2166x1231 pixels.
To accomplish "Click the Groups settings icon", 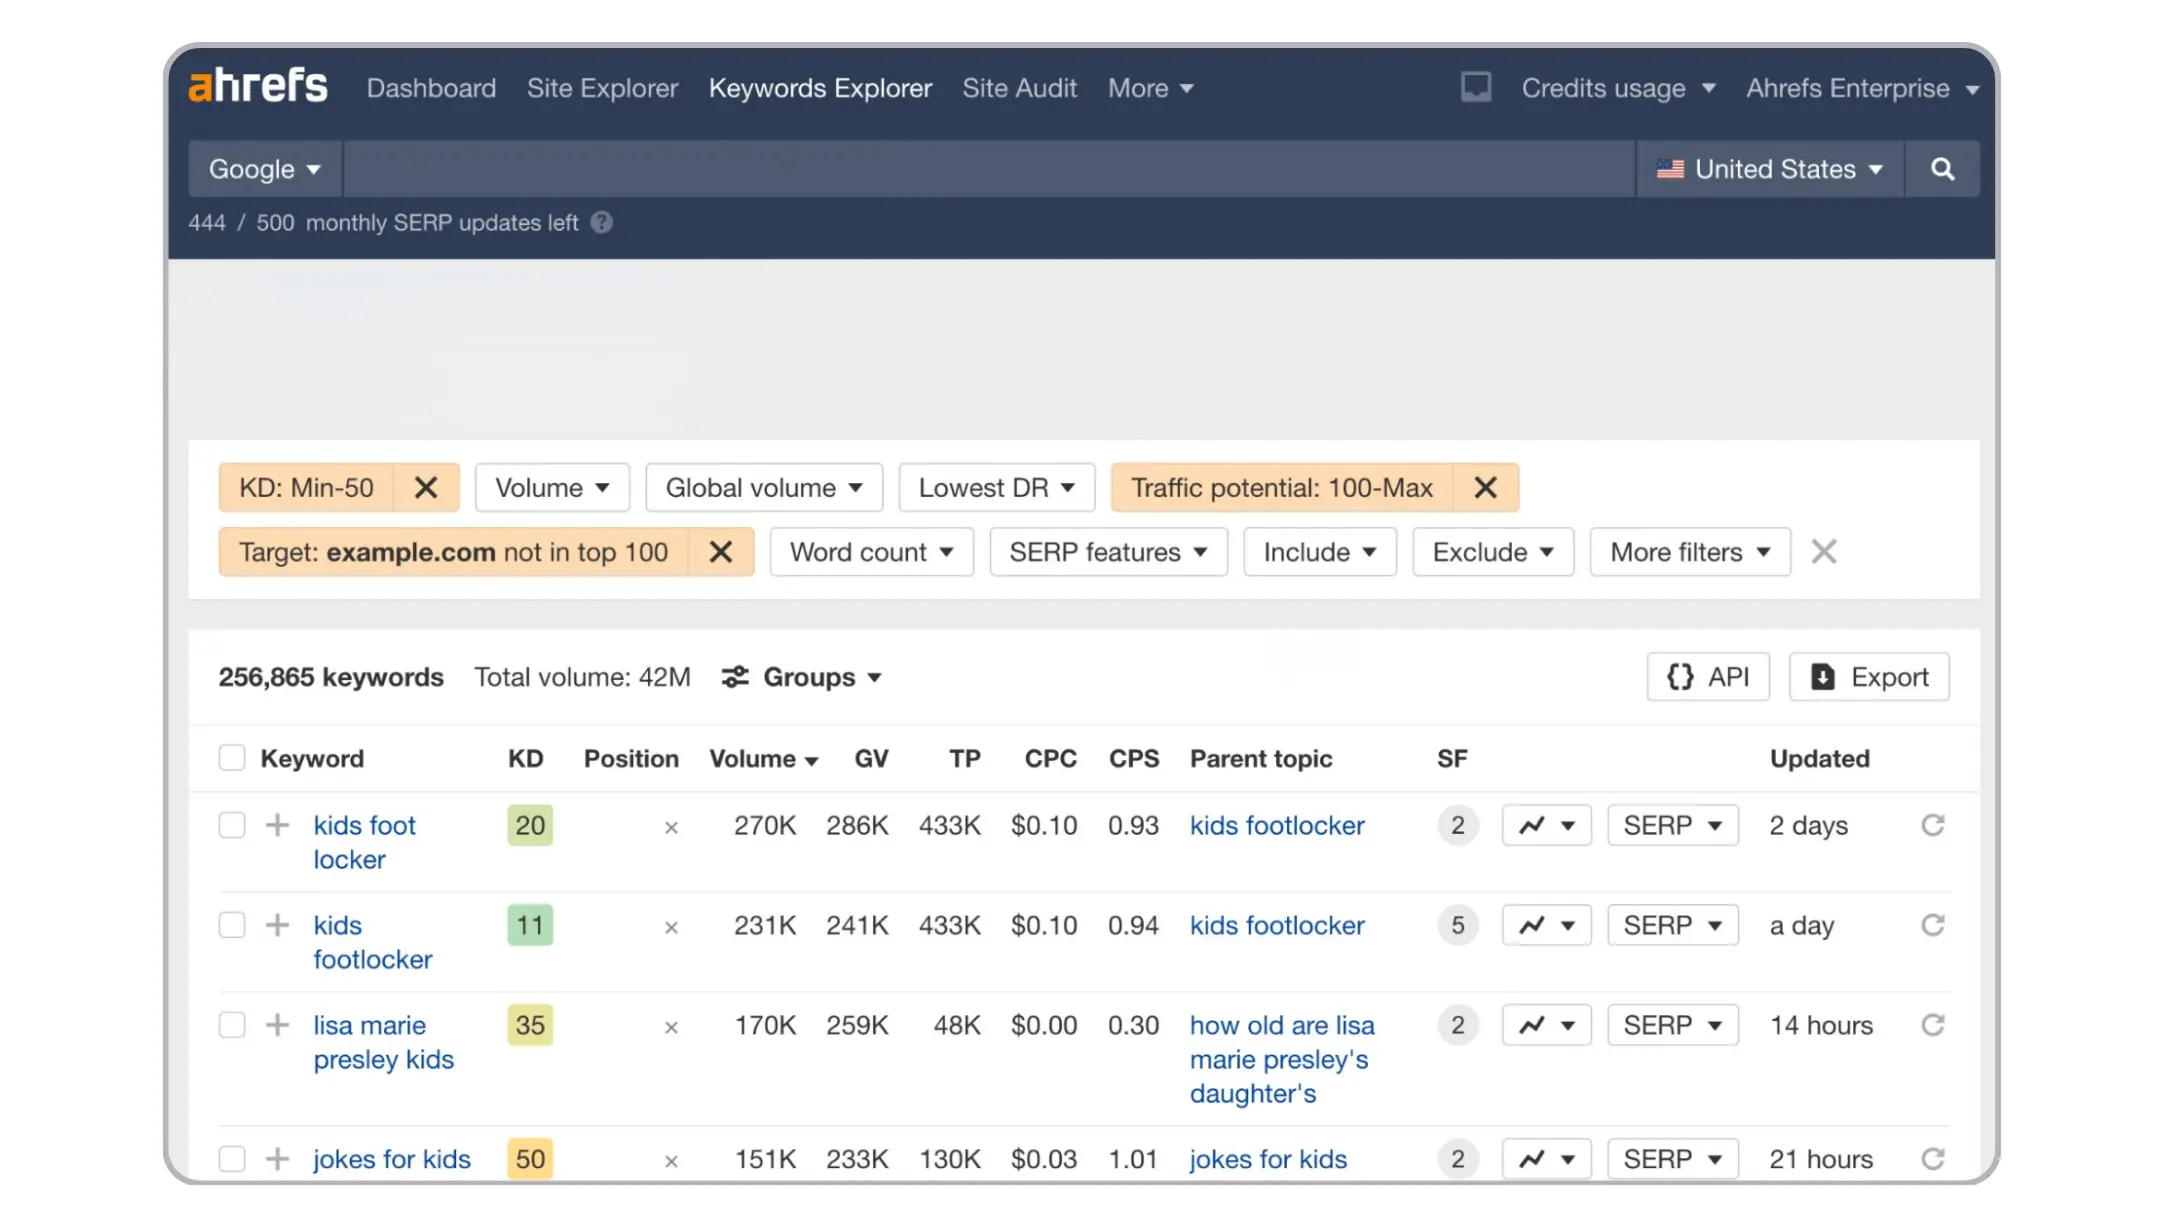I will point(735,677).
